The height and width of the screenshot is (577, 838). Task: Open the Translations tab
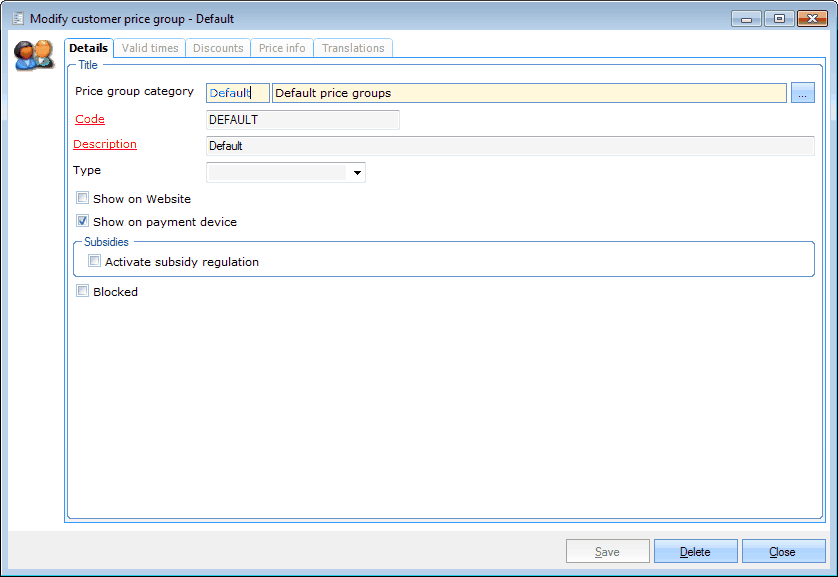point(353,48)
